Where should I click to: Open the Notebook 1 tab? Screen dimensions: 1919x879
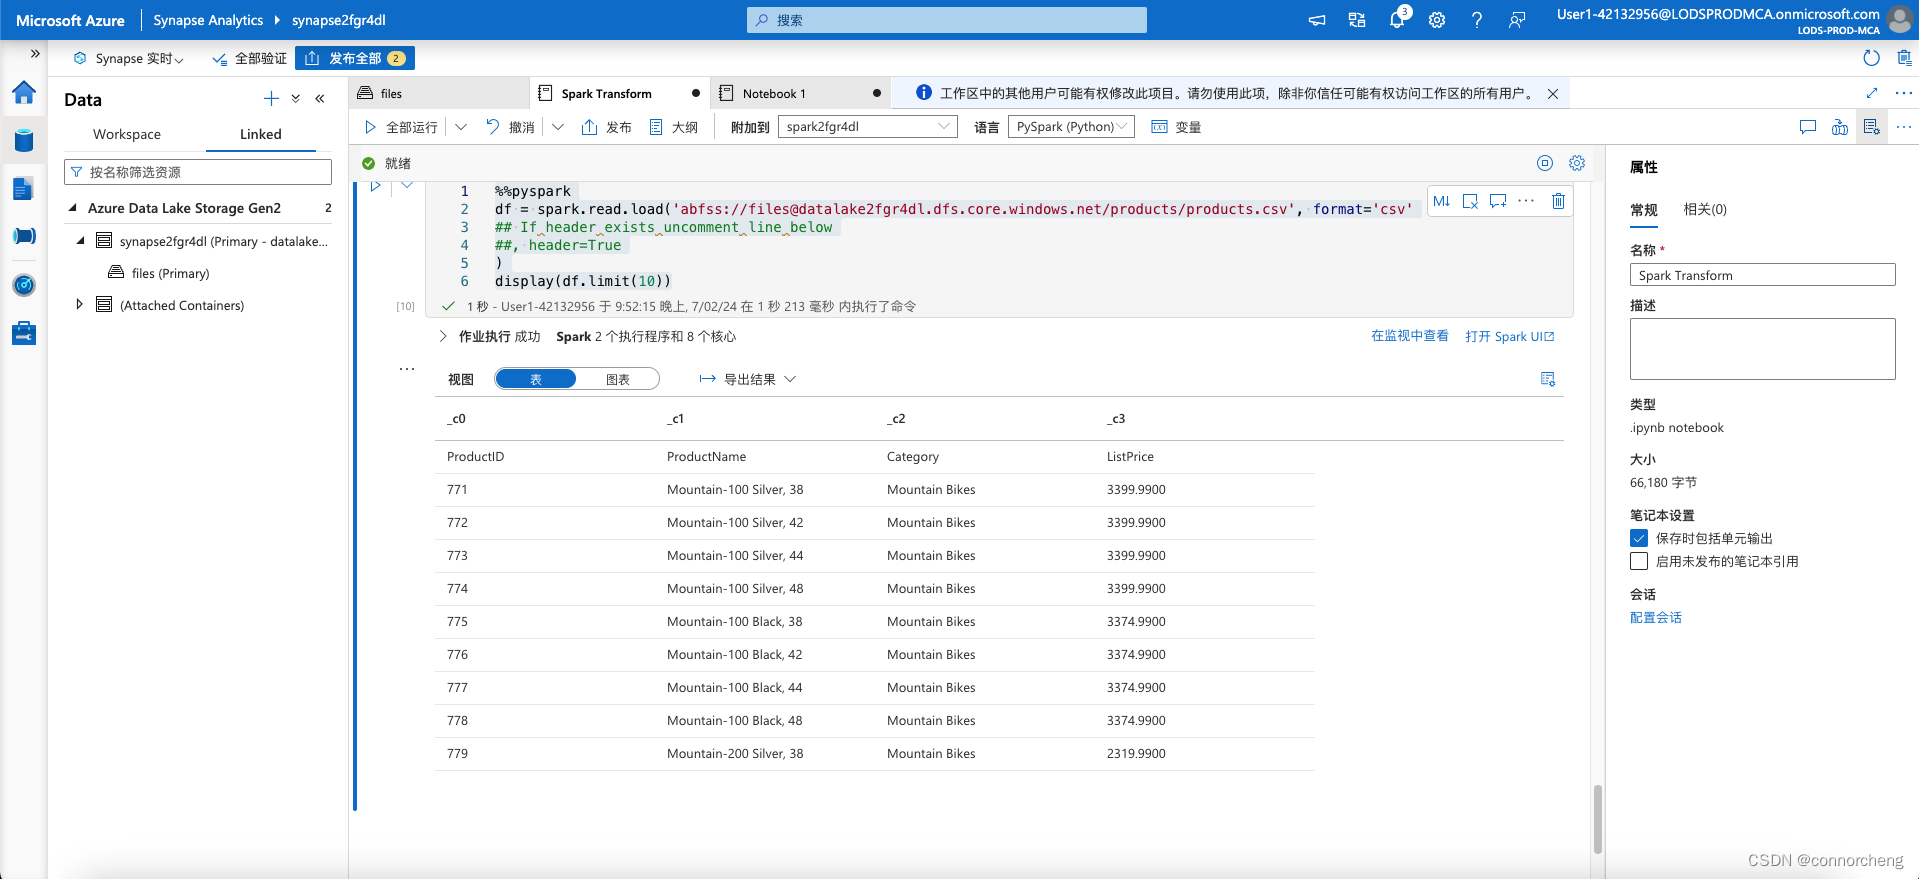(x=800, y=93)
